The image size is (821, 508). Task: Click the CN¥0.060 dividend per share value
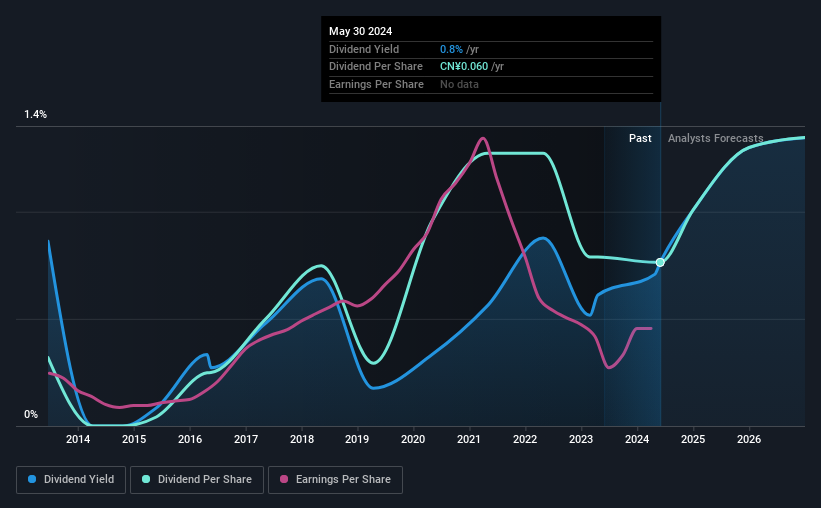click(464, 67)
